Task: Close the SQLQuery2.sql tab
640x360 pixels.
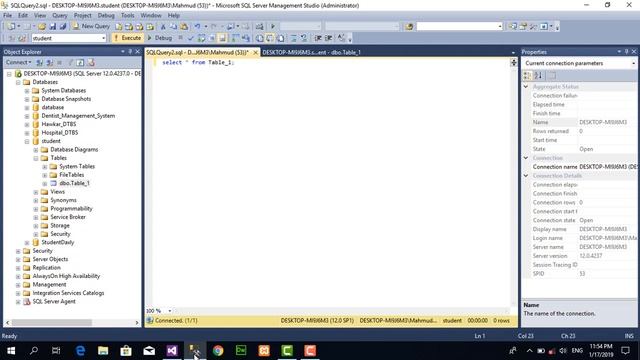Action: 256,52
